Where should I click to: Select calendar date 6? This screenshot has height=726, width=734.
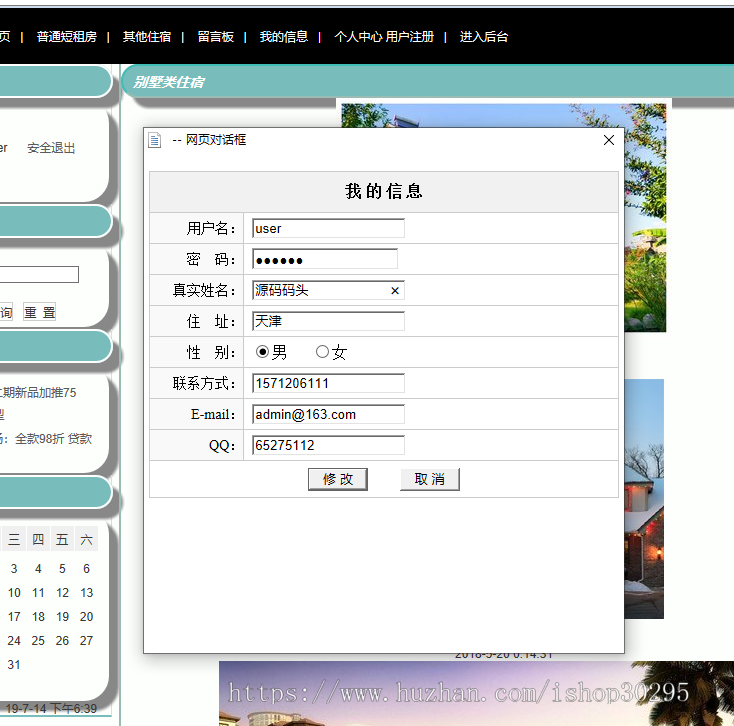[87, 569]
